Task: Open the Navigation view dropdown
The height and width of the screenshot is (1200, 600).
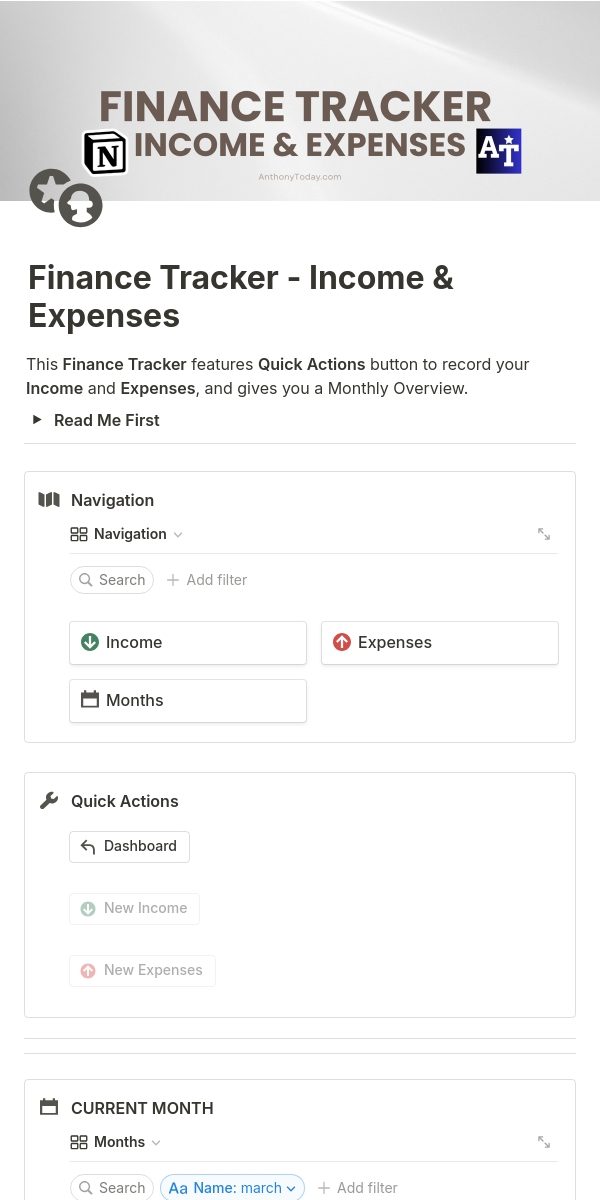Action: [x=127, y=534]
